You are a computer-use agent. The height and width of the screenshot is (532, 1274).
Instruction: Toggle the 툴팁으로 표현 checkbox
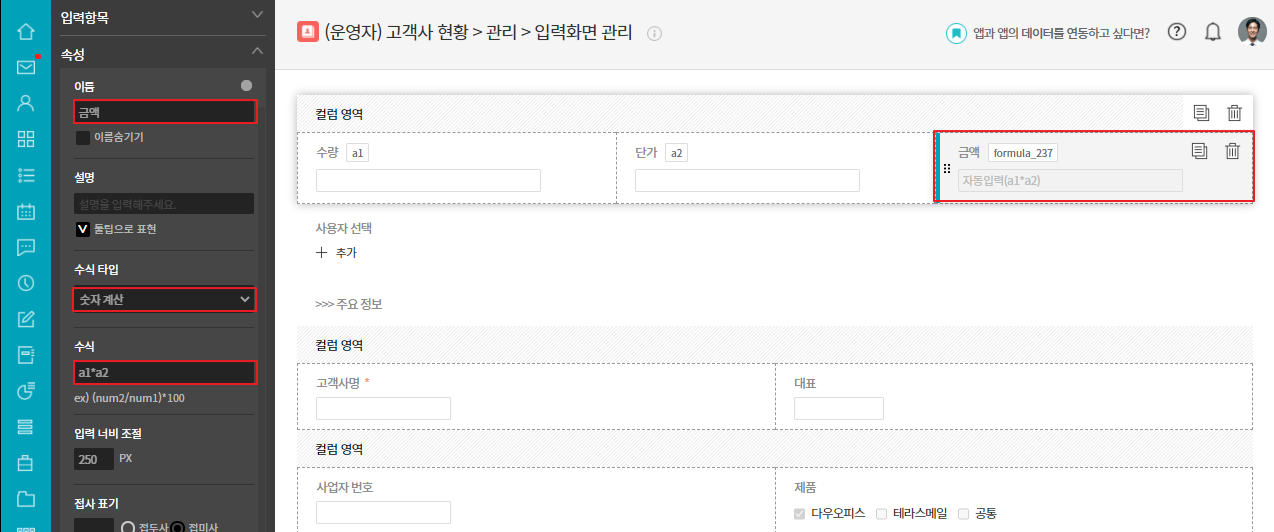coord(83,229)
